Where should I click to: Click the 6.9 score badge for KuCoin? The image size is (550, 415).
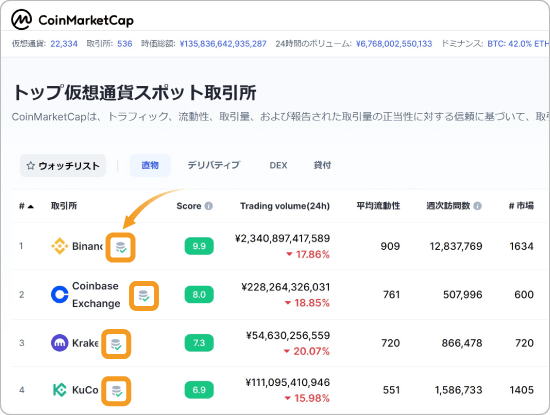[199, 390]
